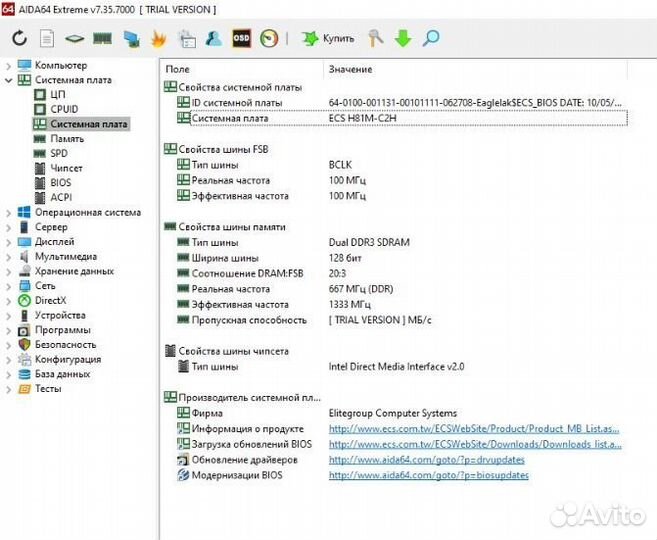This screenshot has height=540, width=657.
Task: Expand the Хранение данных node
Action: (8, 271)
